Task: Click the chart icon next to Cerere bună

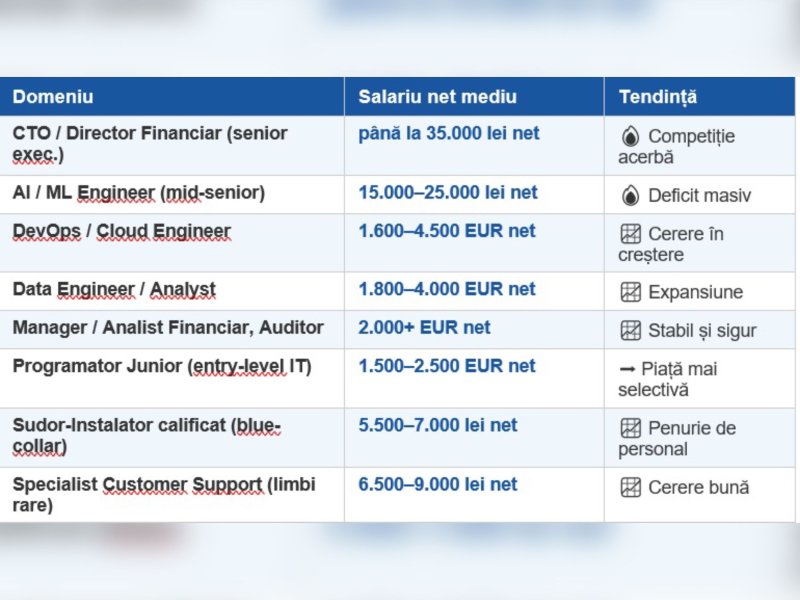Action: click(630, 488)
